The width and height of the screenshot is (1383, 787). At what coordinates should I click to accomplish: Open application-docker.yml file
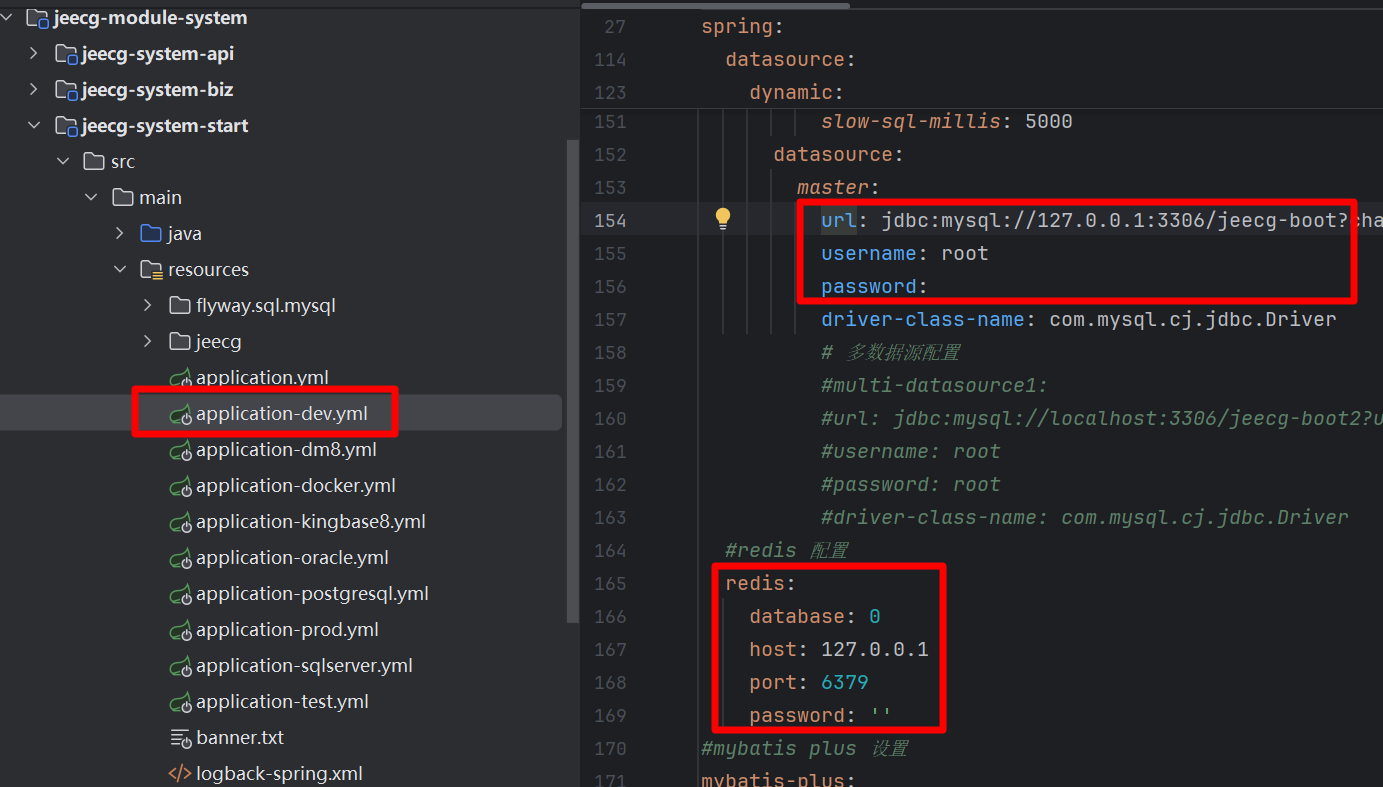click(296, 486)
